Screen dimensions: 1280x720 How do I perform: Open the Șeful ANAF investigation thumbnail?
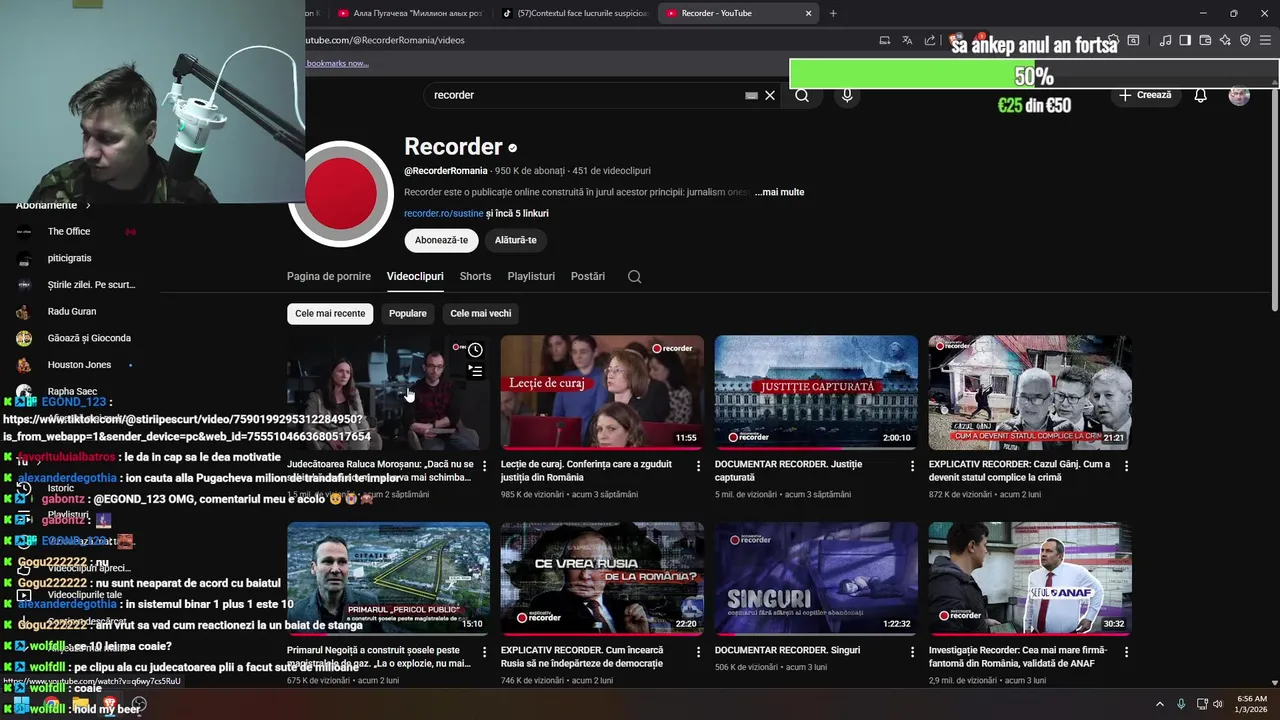tap(1030, 578)
